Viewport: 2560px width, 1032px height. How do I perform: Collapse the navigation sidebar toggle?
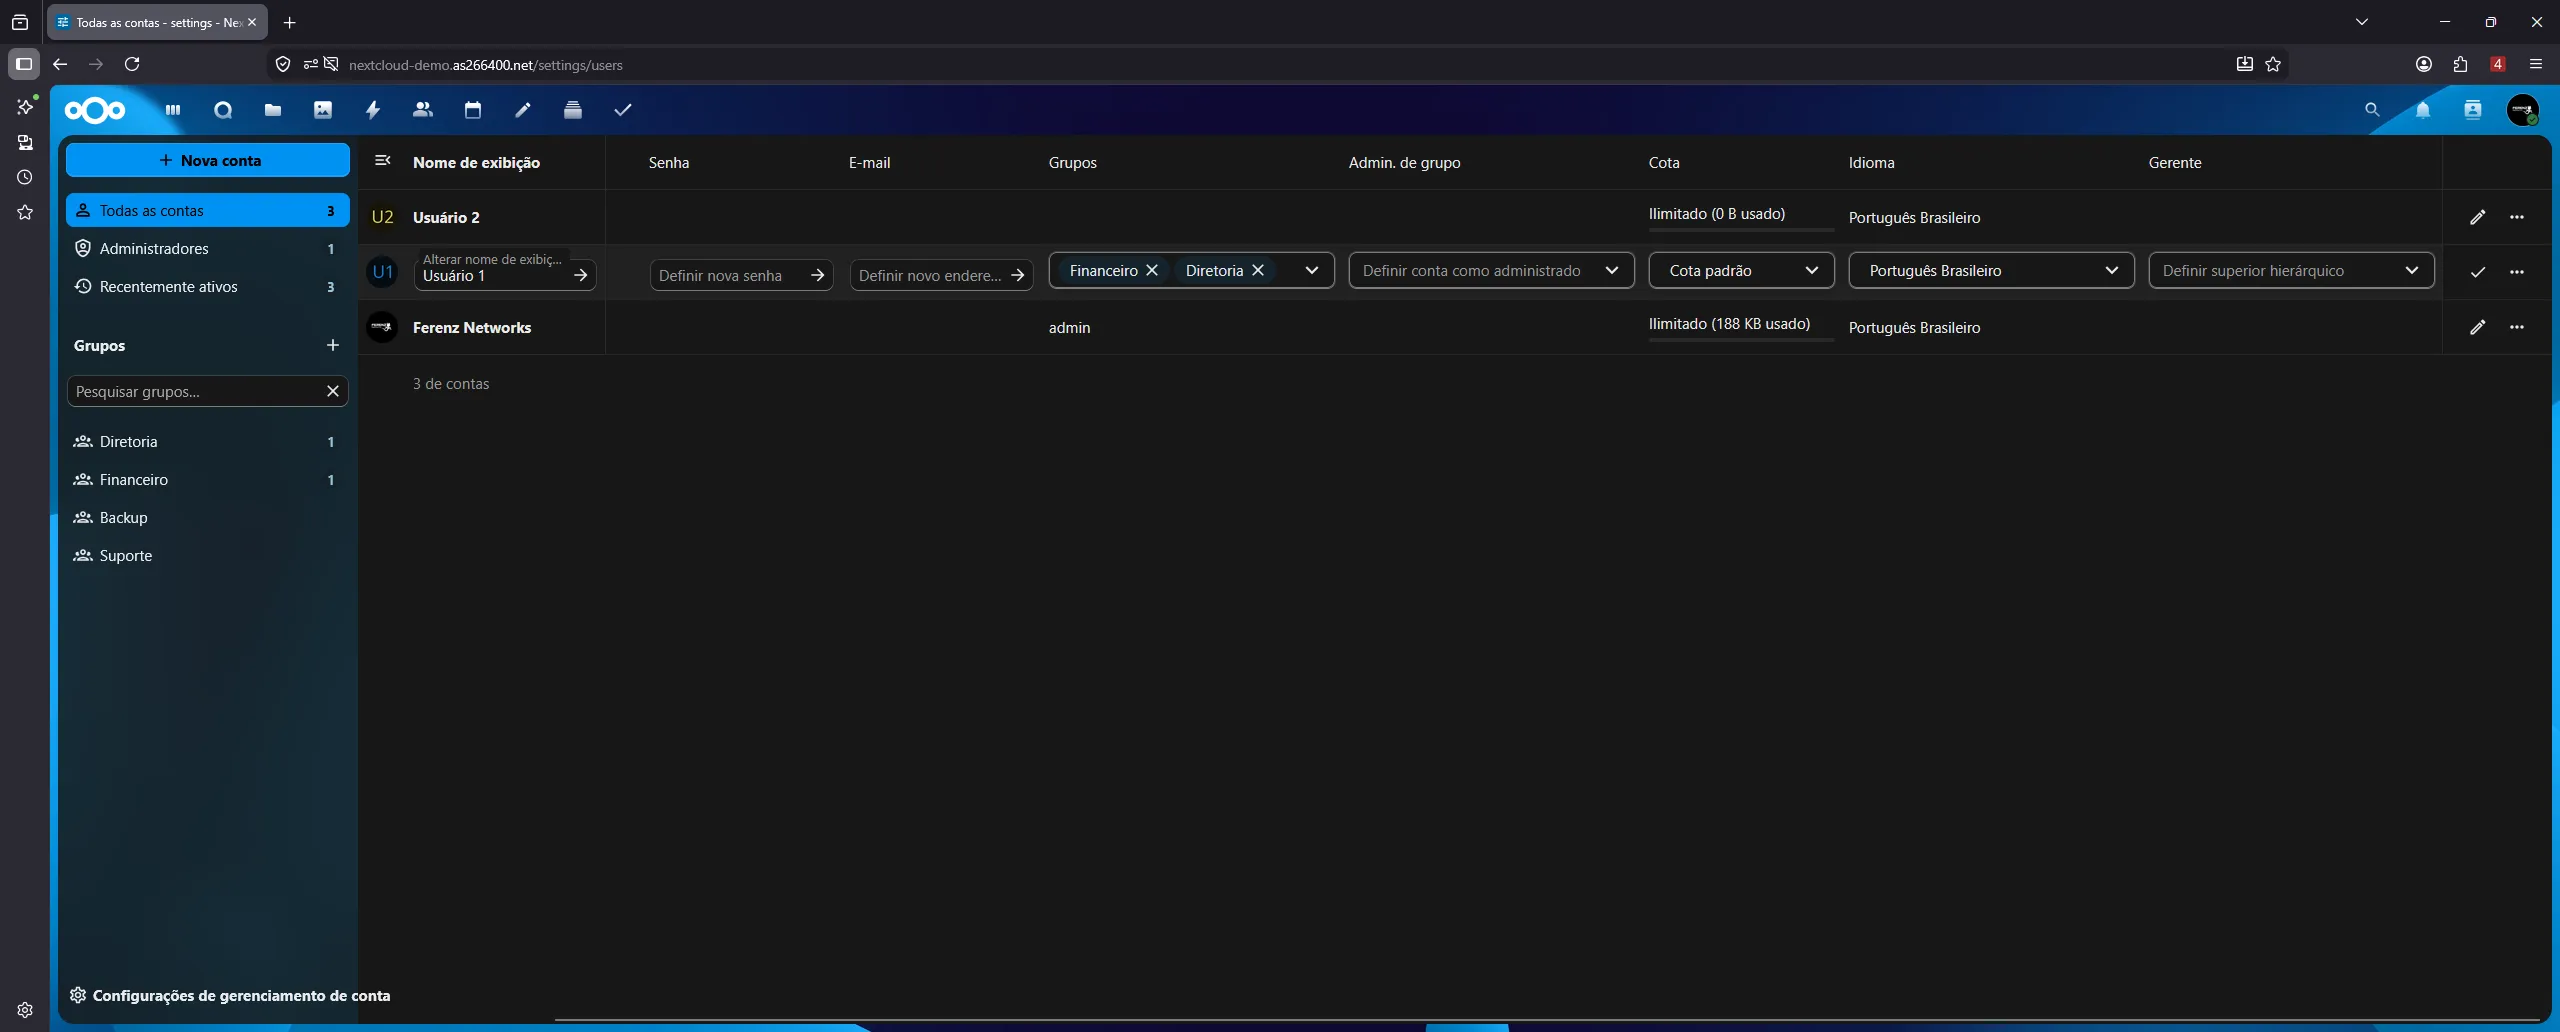pyautogui.click(x=382, y=160)
